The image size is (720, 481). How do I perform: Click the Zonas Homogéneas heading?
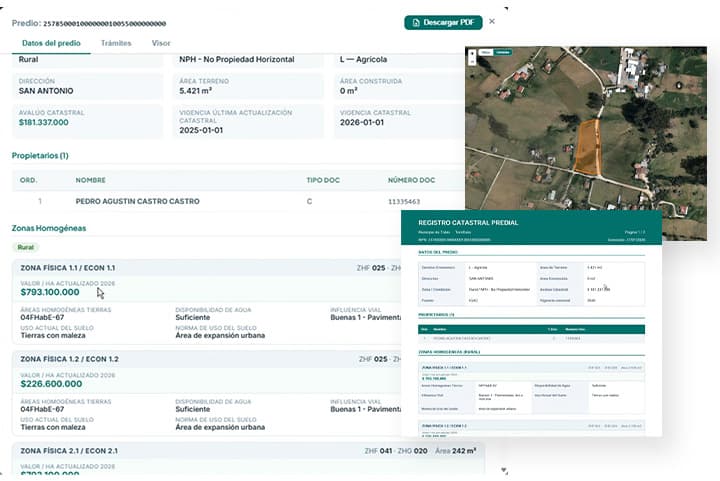click(x=49, y=228)
